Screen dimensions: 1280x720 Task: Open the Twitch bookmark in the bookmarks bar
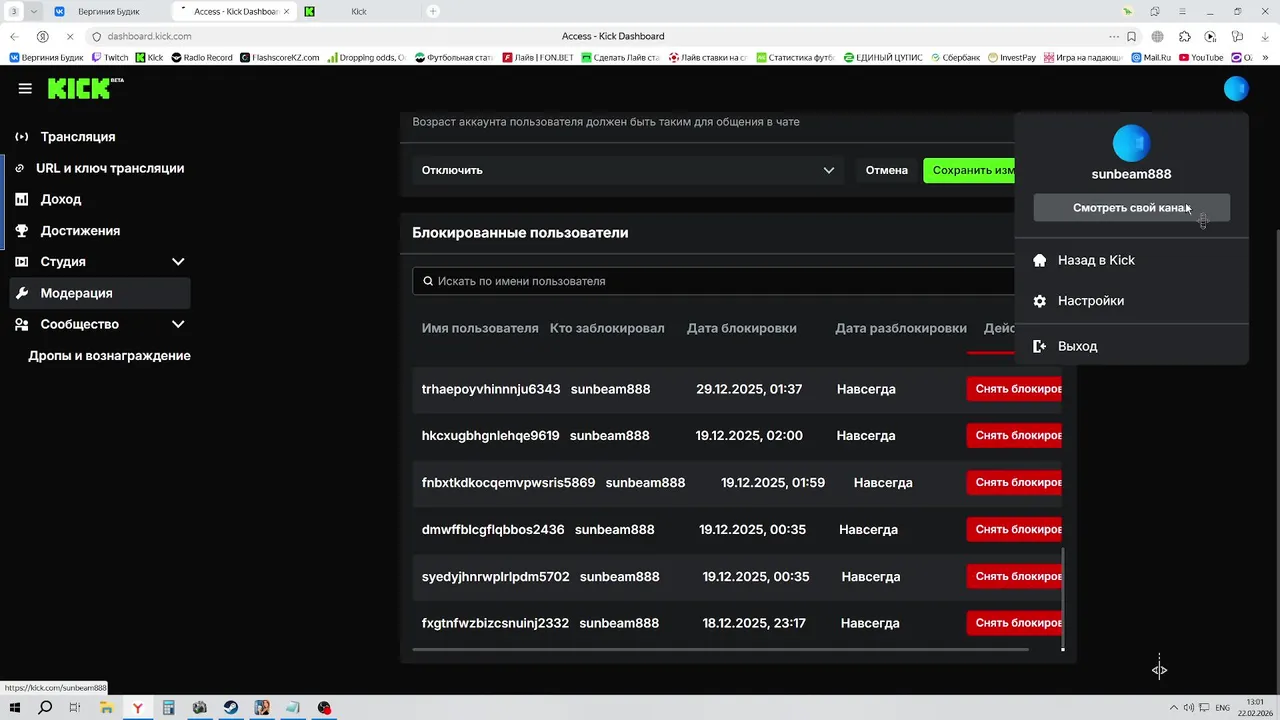pyautogui.click(x=110, y=58)
